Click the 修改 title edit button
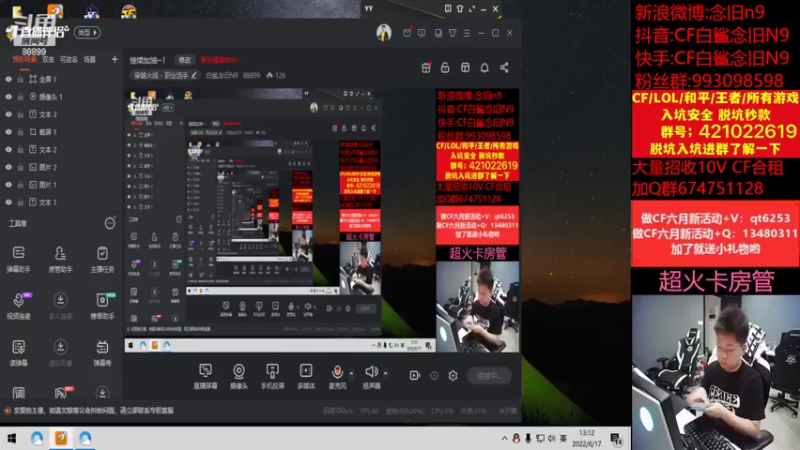Screen dimensions: 800x450 click(185, 60)
